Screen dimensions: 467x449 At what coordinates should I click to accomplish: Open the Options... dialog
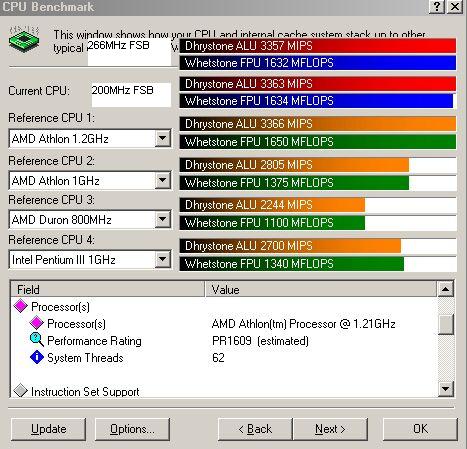(132, 429)
